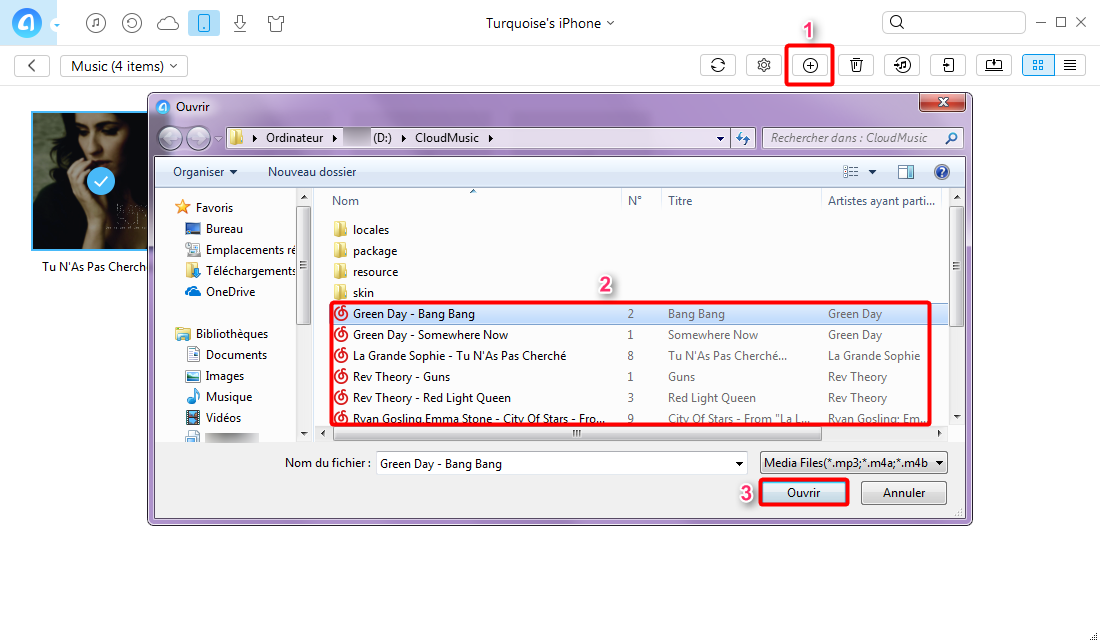Open the Organiser menu
This screenshot has width=1100, height=643.
[205, 172]
